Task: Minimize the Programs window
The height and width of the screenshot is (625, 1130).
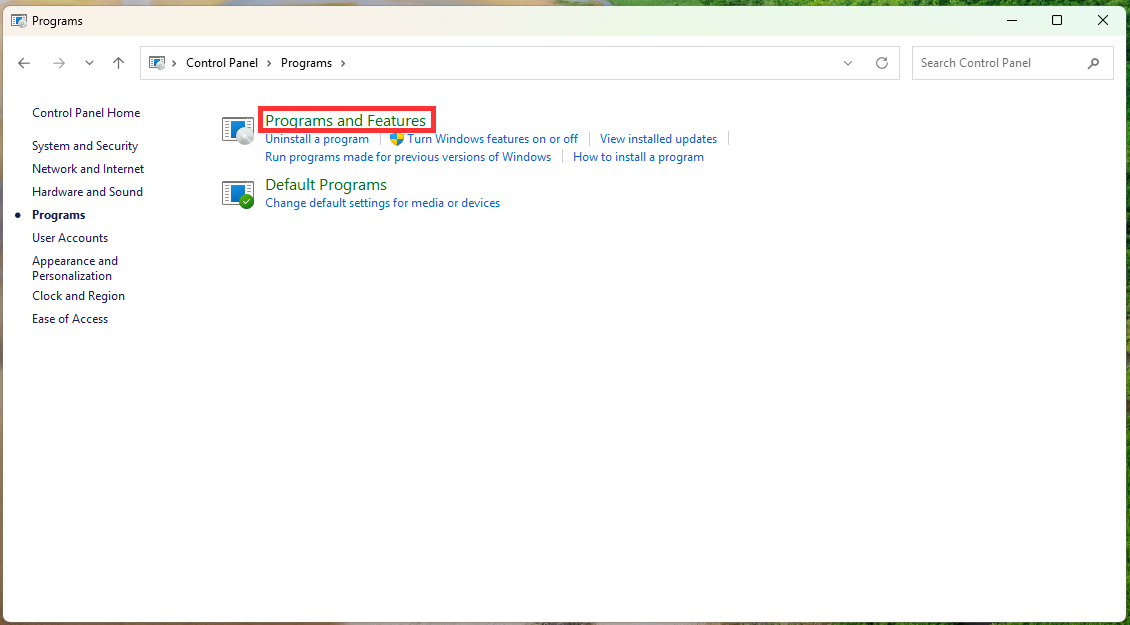Action: [1011, 20]
